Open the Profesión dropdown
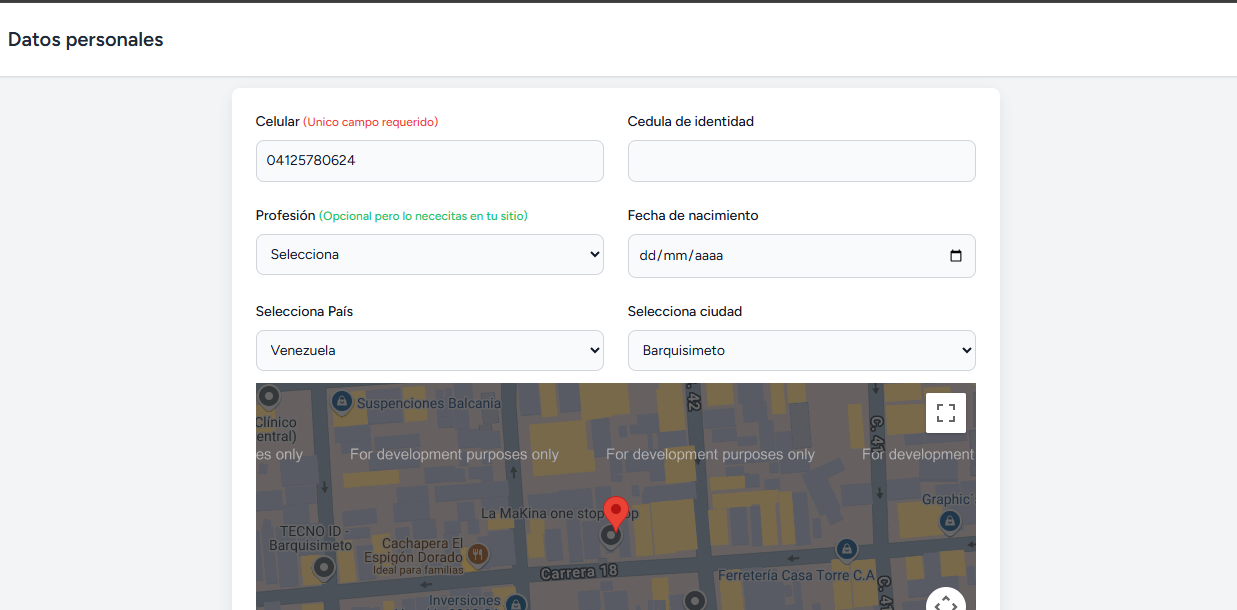1237x610 pixels. click(x=430, y=254)
